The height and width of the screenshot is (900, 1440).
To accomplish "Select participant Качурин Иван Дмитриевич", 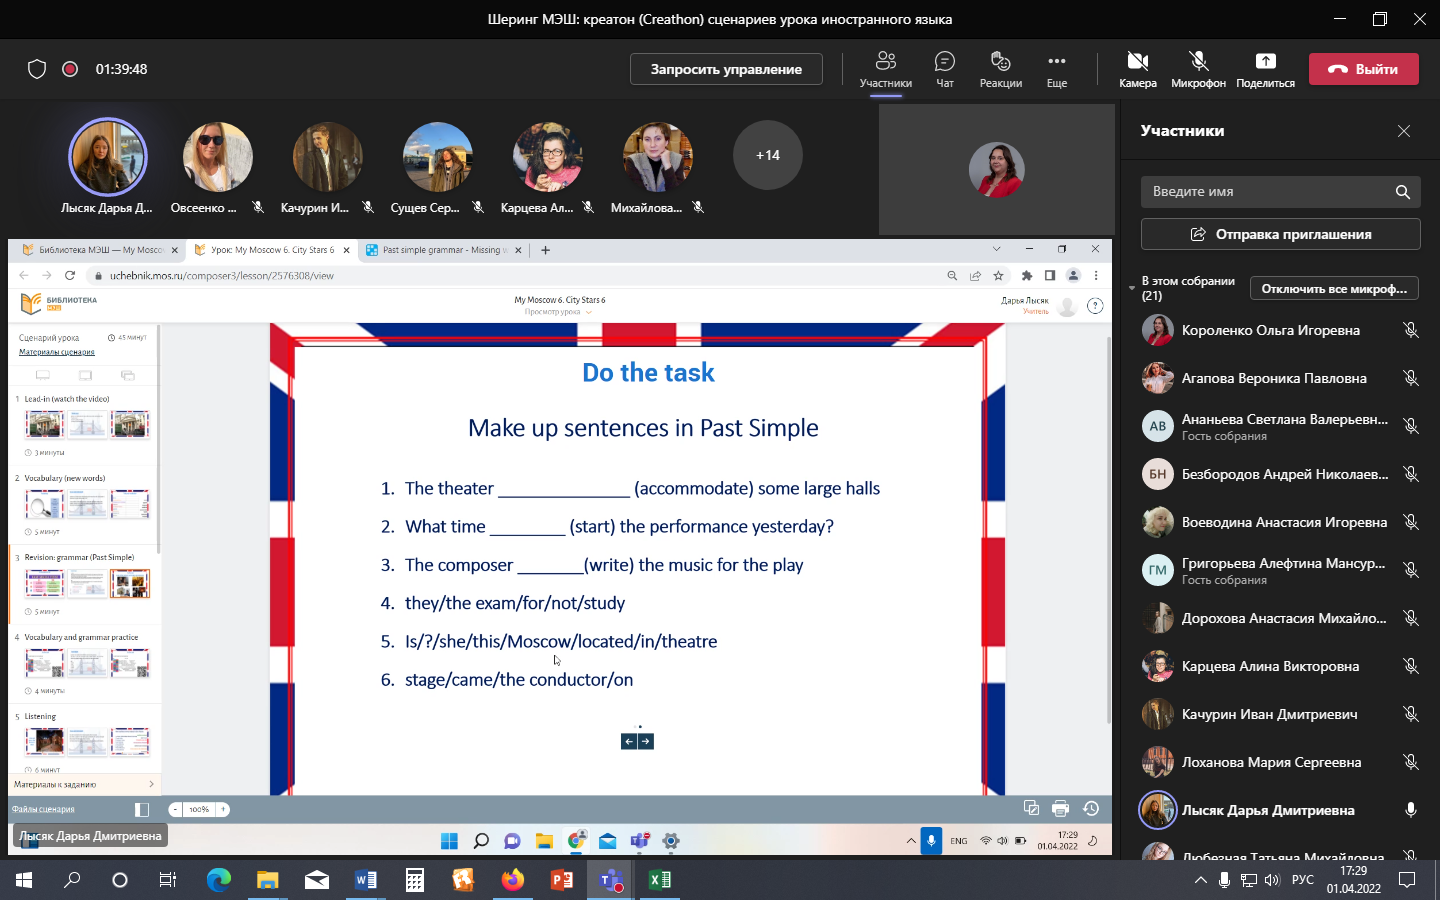I will 1269,714.
